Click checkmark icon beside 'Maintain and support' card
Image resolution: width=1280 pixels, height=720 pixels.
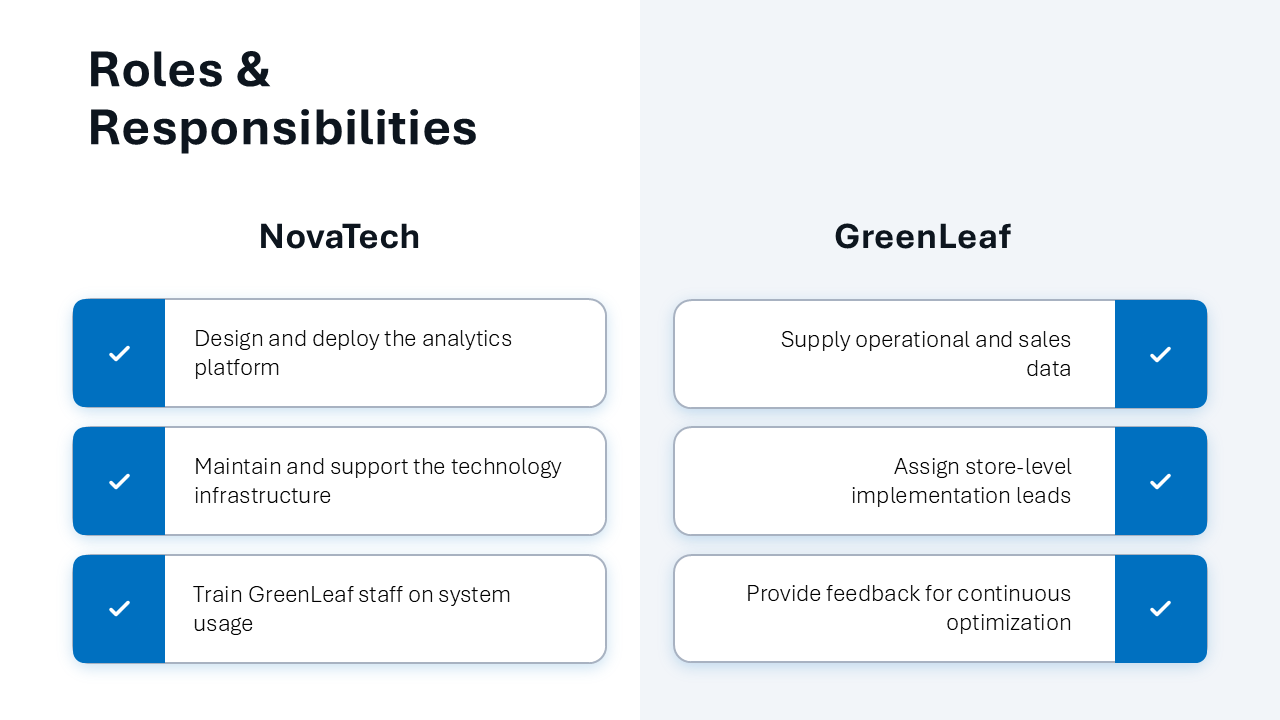coord(119,481)
